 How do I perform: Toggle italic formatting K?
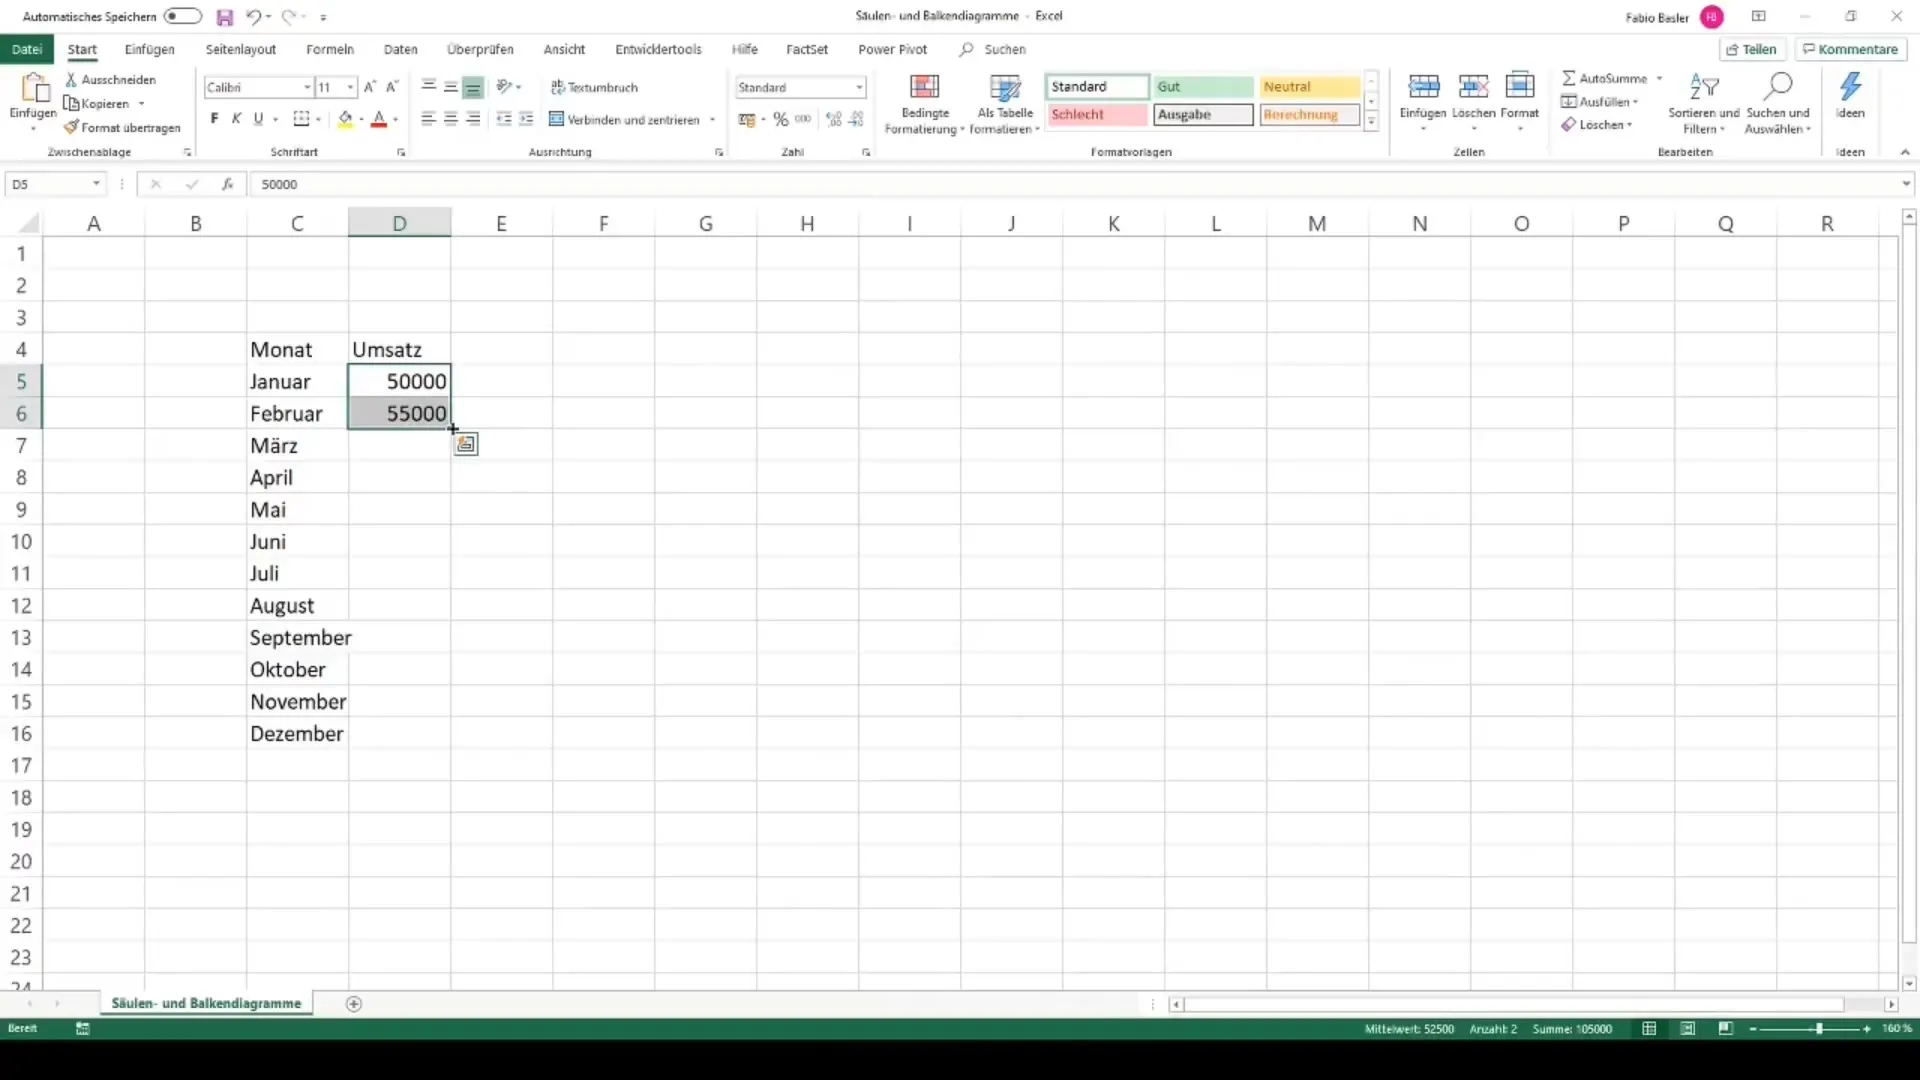pyautogui.click(x=236, y=119)
